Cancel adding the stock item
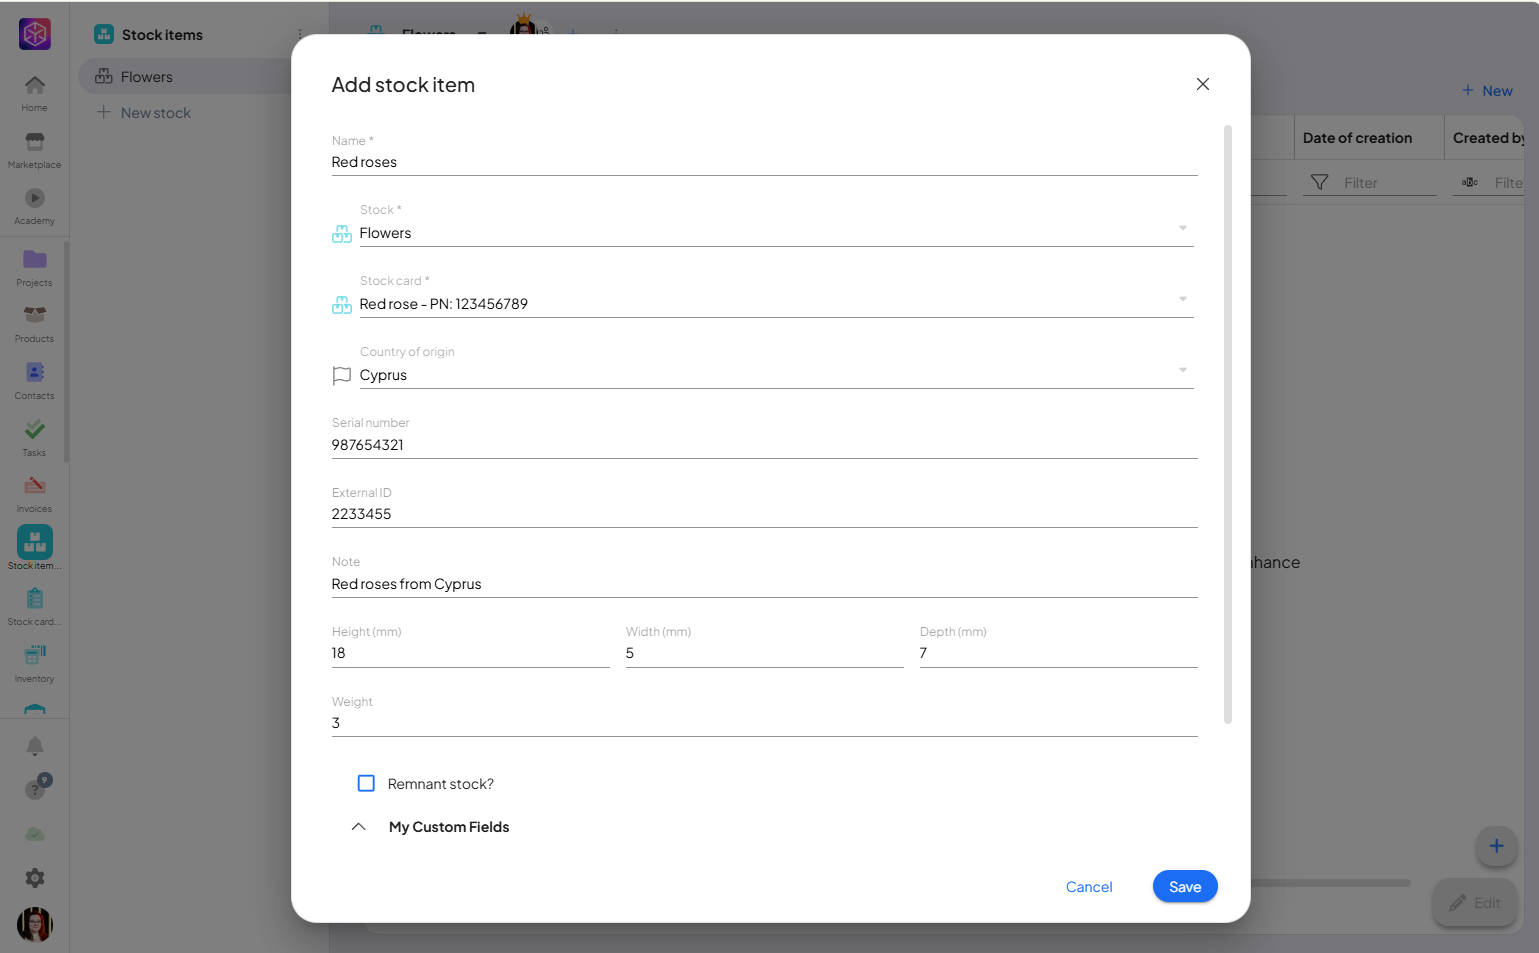Viewport: 1539px width, 953px height. 1088,887
